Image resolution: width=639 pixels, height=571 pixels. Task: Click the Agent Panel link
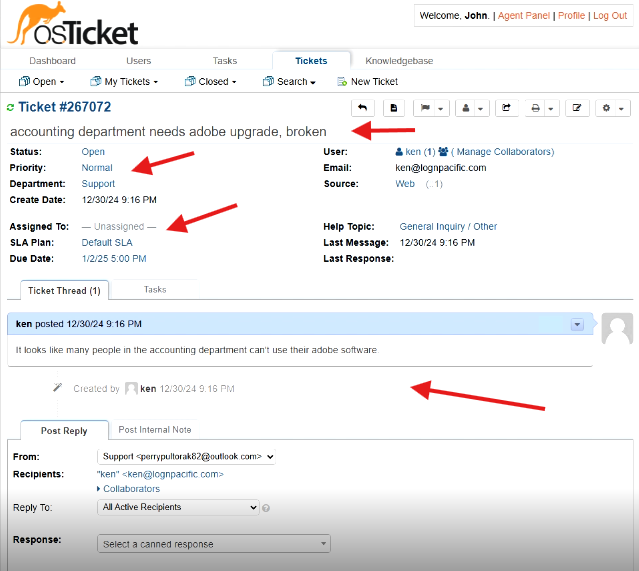pyautogui.click(x=524, y=15)
